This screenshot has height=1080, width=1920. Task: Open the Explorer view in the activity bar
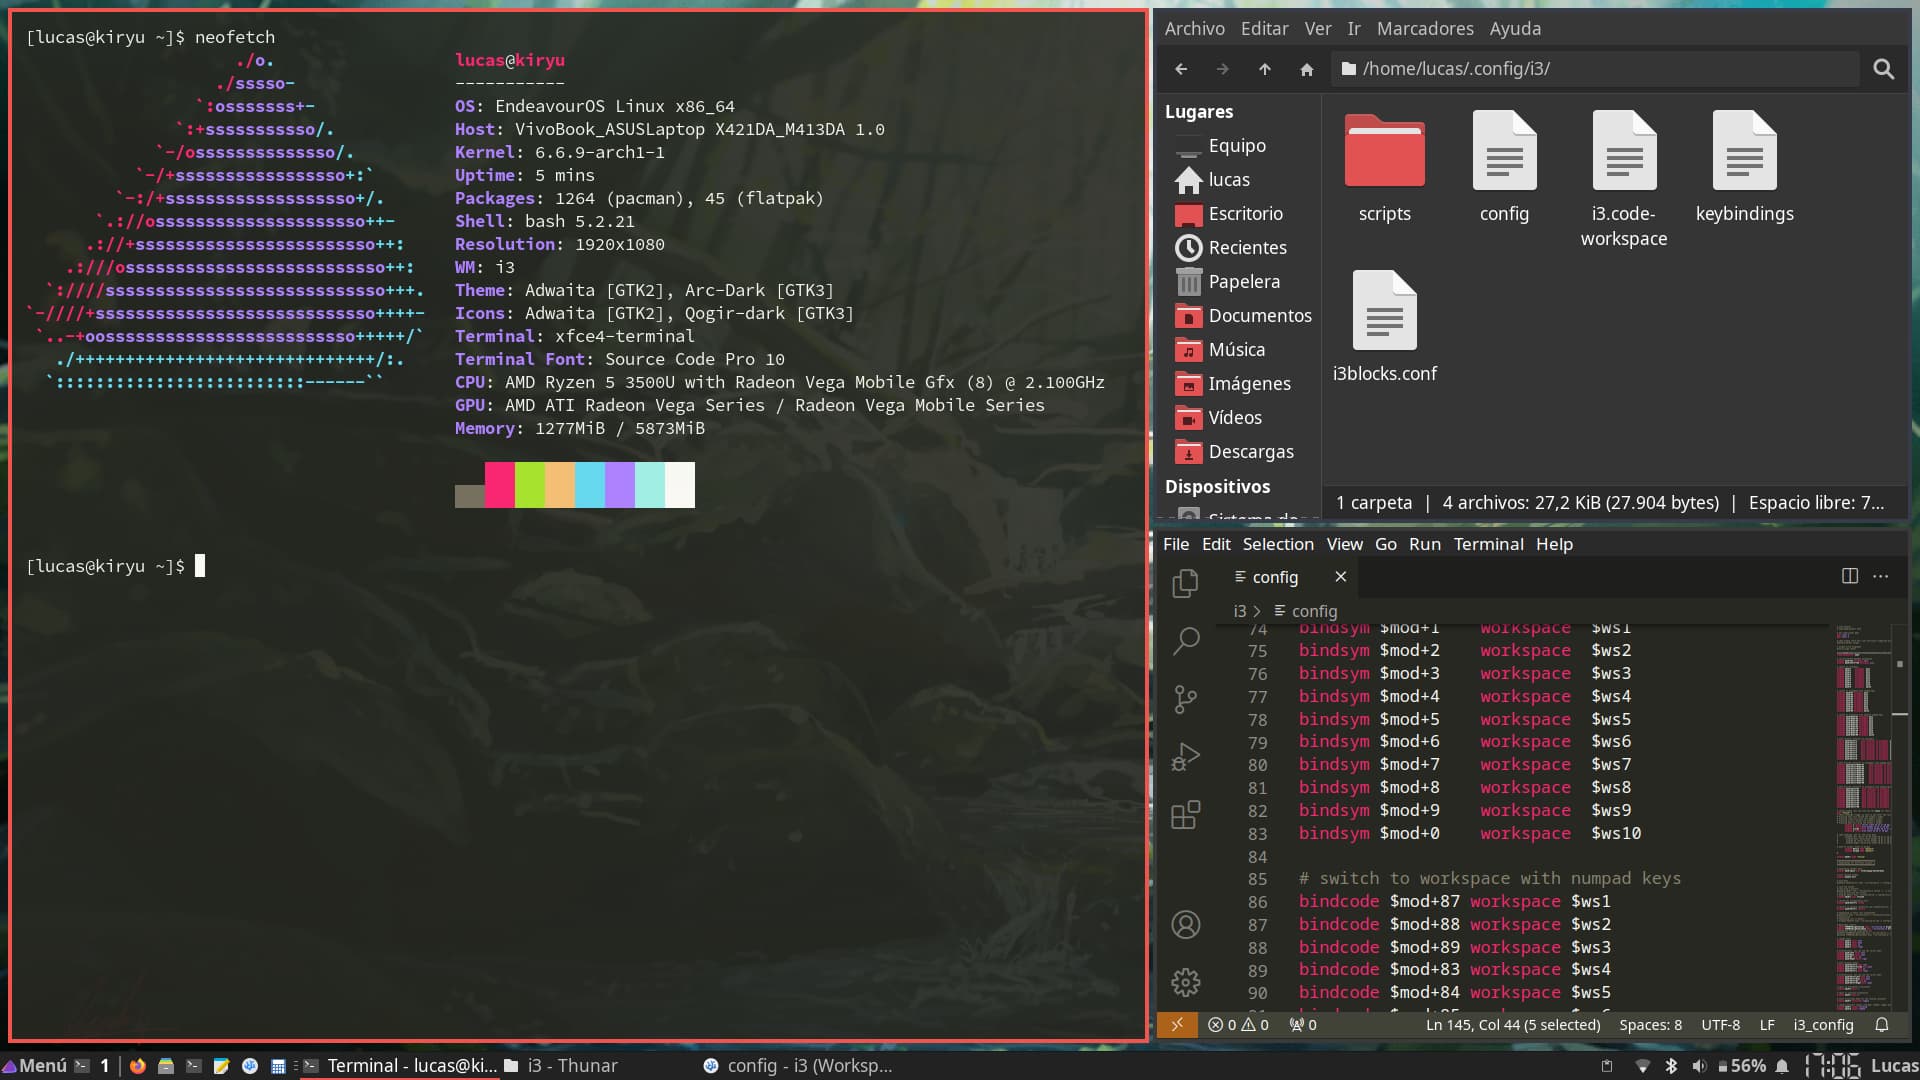point(1185,583)
